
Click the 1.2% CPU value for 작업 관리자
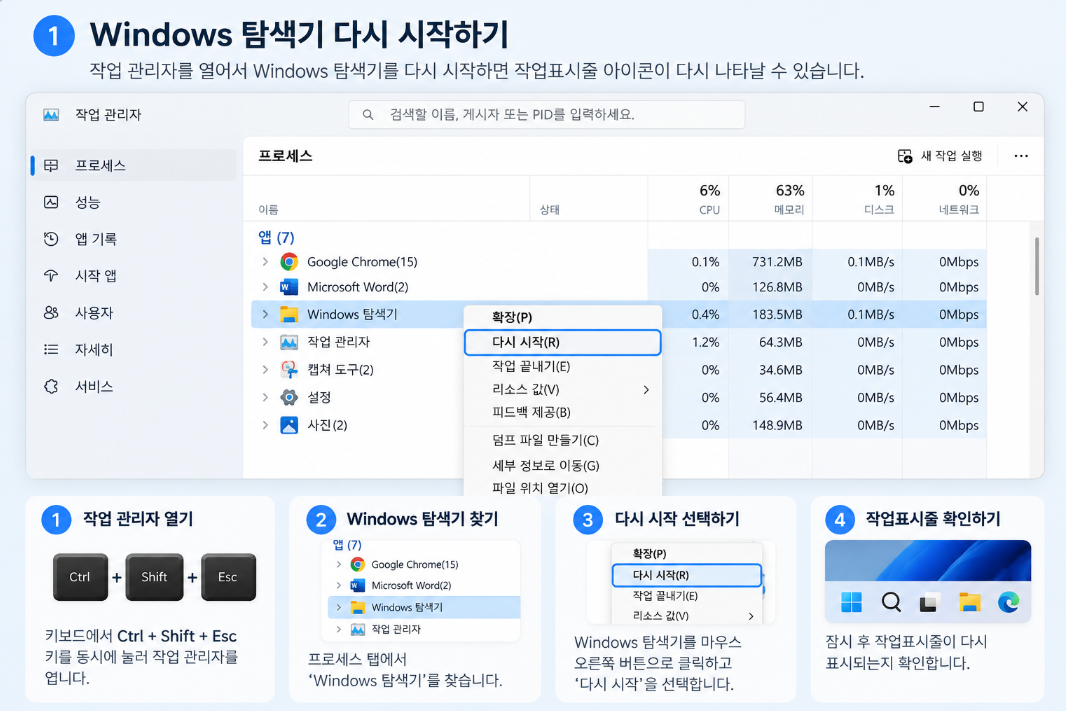(x=705, y=342)
